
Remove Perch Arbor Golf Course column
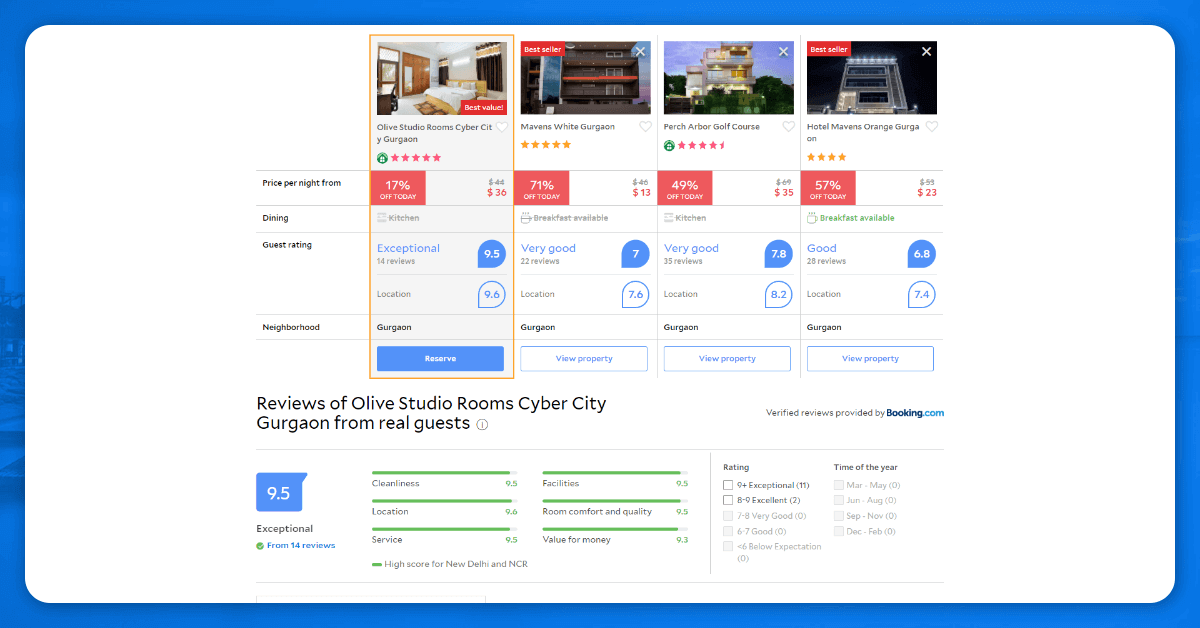click(x=783, y=51)
